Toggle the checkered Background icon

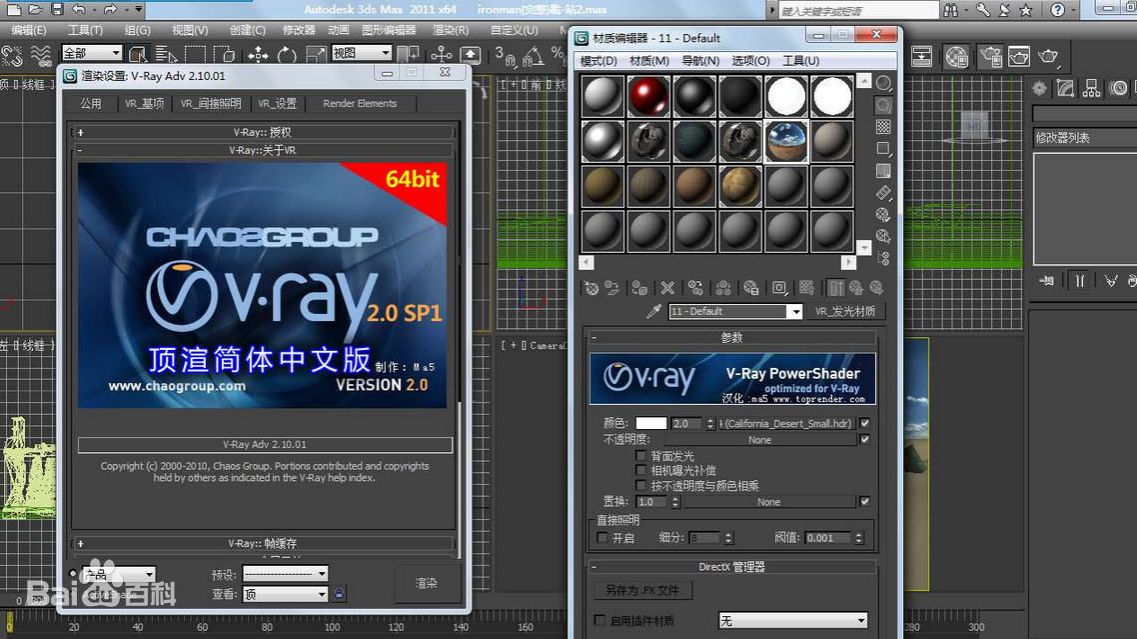point(883,127)
